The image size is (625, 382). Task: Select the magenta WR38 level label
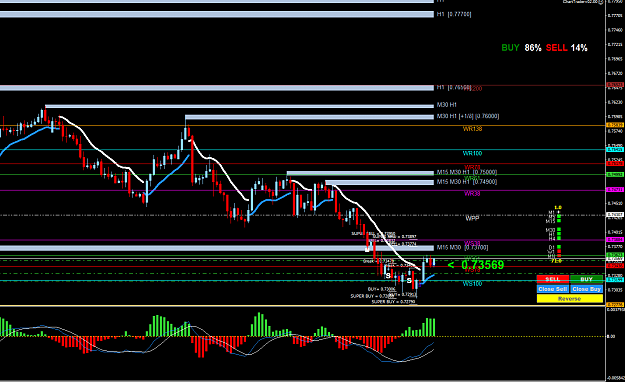472,193
